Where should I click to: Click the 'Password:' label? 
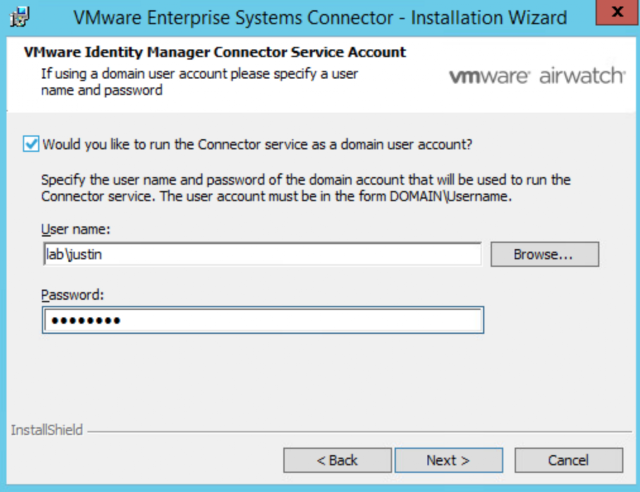click(x=73, y=295)
